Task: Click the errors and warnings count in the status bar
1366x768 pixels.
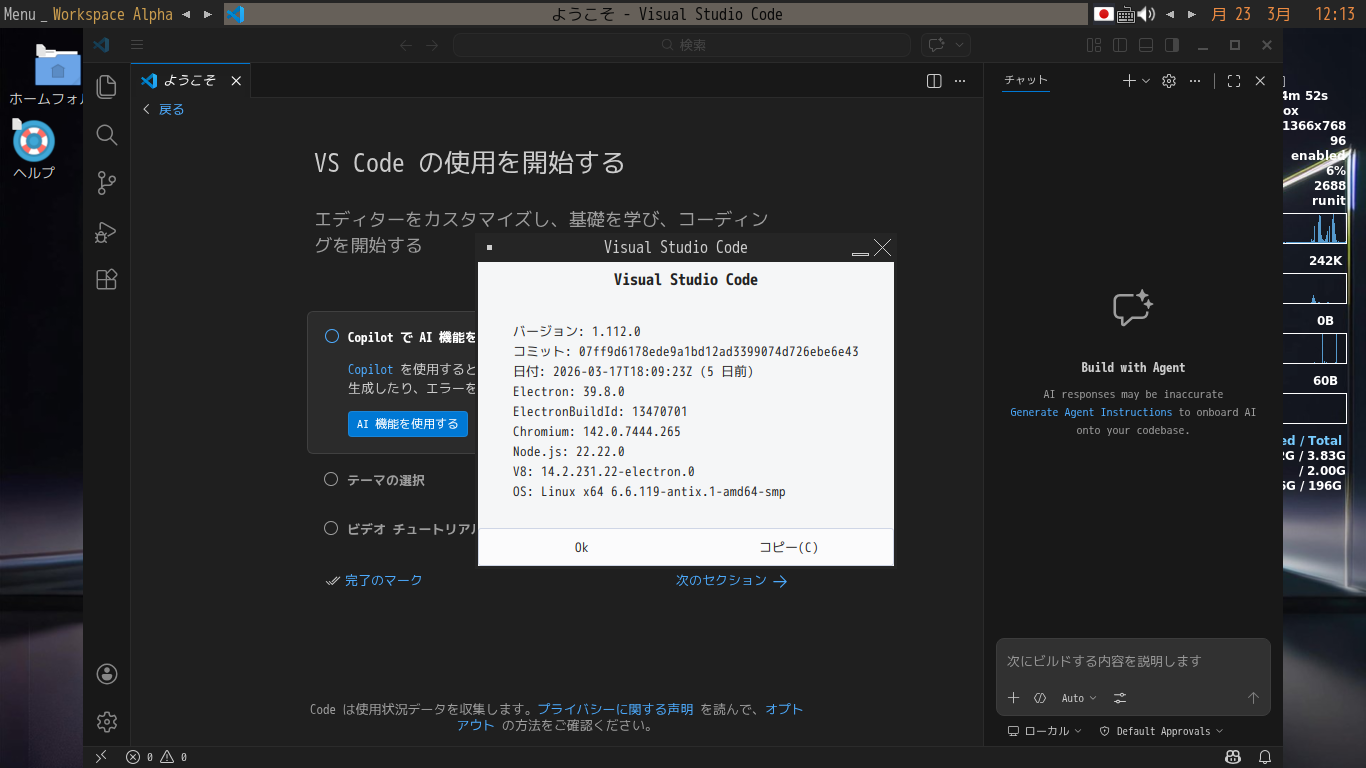Action: point(157,757)
